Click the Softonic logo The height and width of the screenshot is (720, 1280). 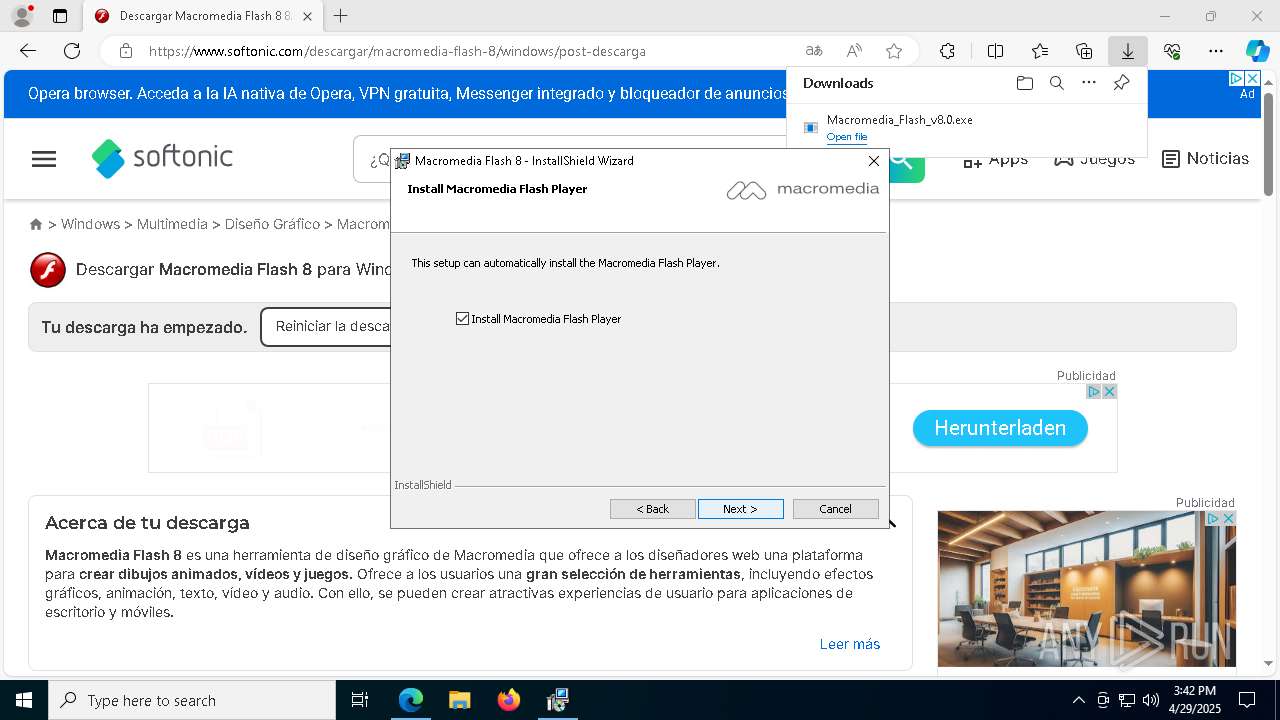pyautogui.click(x=162, y=158)
